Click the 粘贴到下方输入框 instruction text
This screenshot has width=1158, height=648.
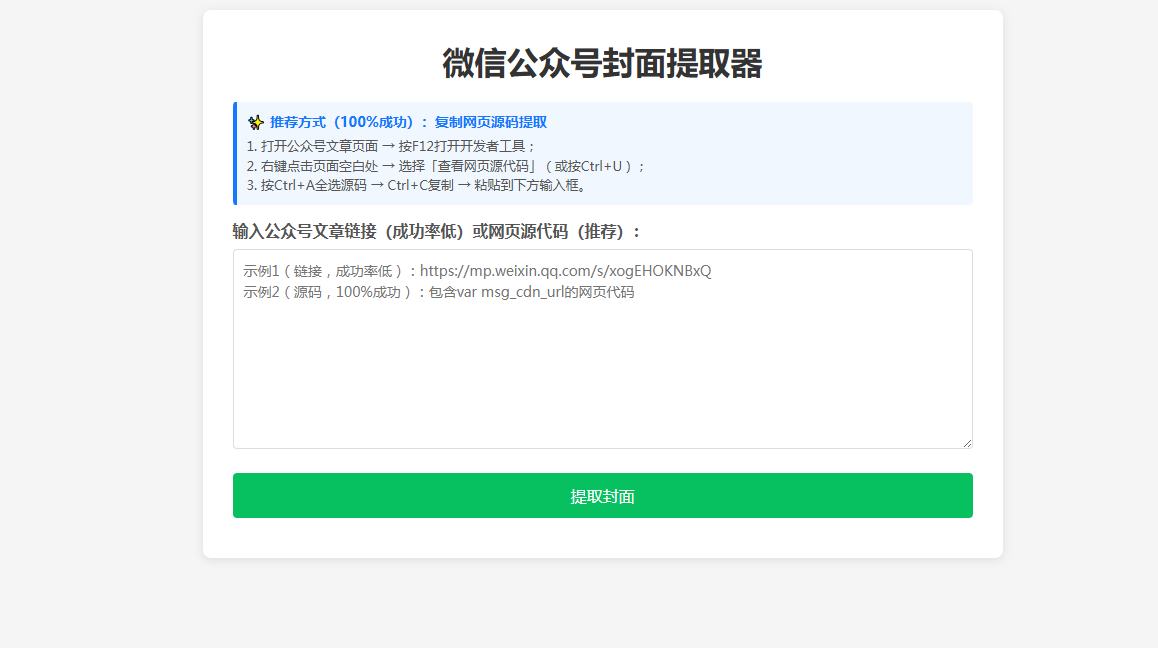click(530, 186)
